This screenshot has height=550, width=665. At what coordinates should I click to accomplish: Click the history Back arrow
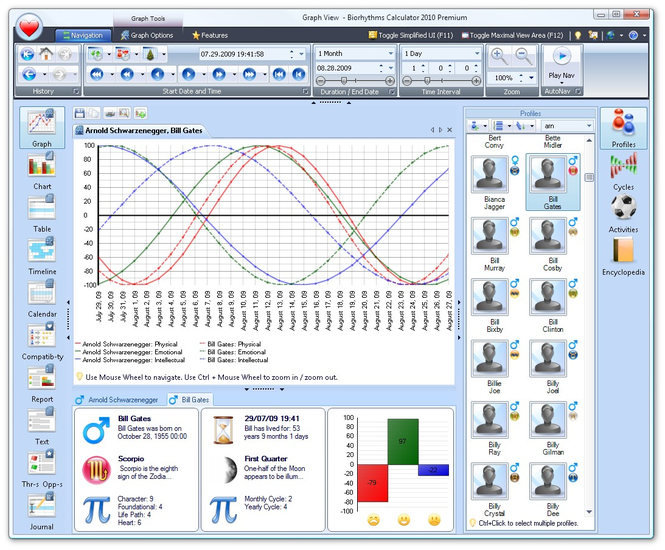pyautogui.click(x=29, y=75)
